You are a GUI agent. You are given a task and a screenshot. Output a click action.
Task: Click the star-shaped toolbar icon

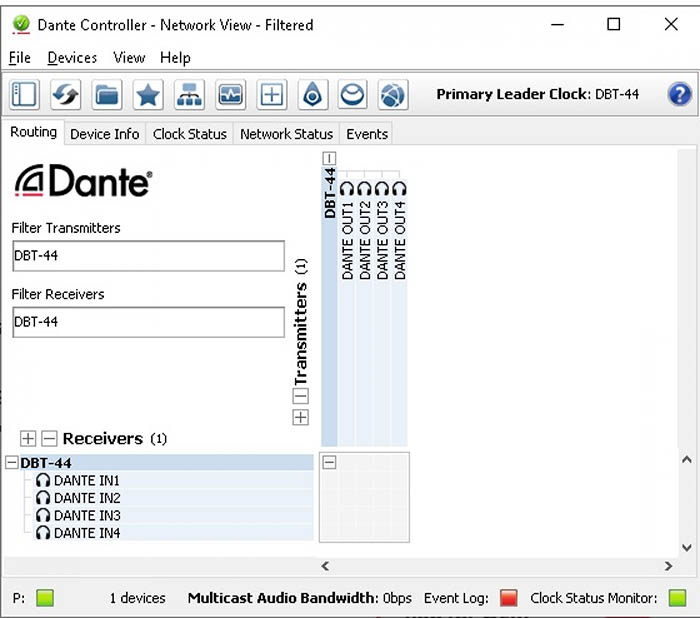pyautogui.click(x=148, y=95)
